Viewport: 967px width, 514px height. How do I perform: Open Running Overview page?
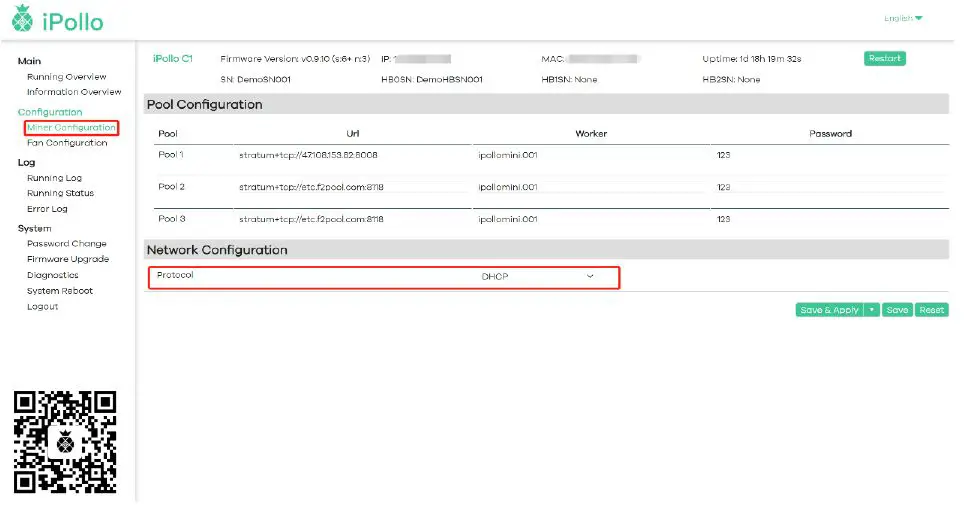[67, 77]
